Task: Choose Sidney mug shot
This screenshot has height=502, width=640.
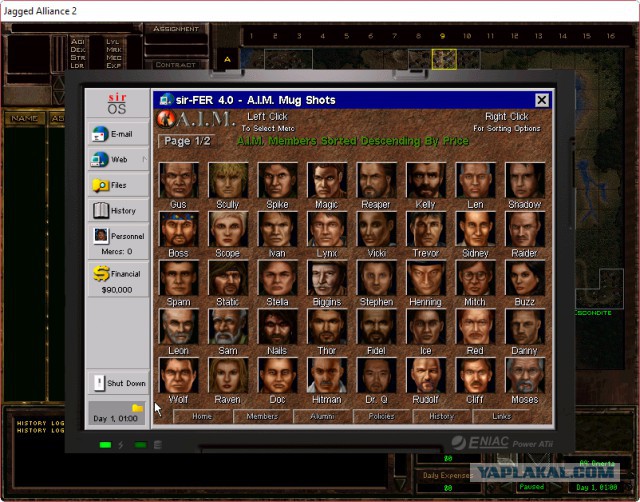Action: [475, 229]
